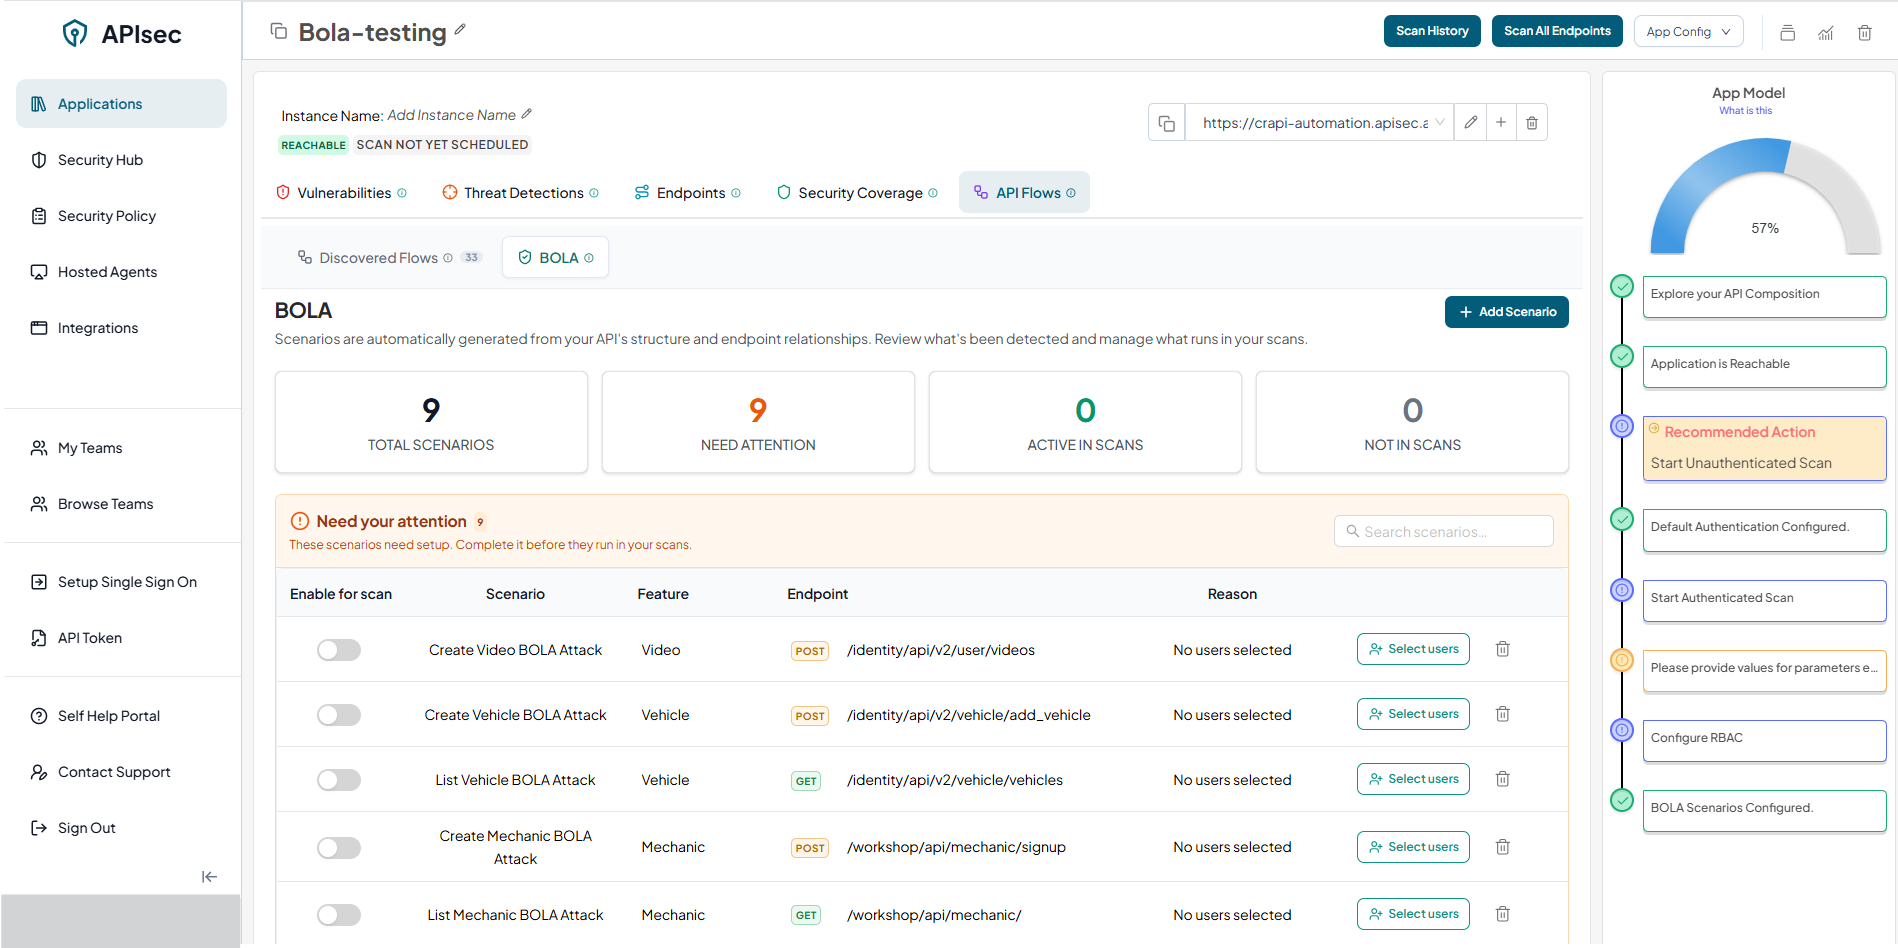The width and height of the screenshot is (1898, 948).
Task: Copy the instance URL using copy icon
Action: [x=1166, y=123]
